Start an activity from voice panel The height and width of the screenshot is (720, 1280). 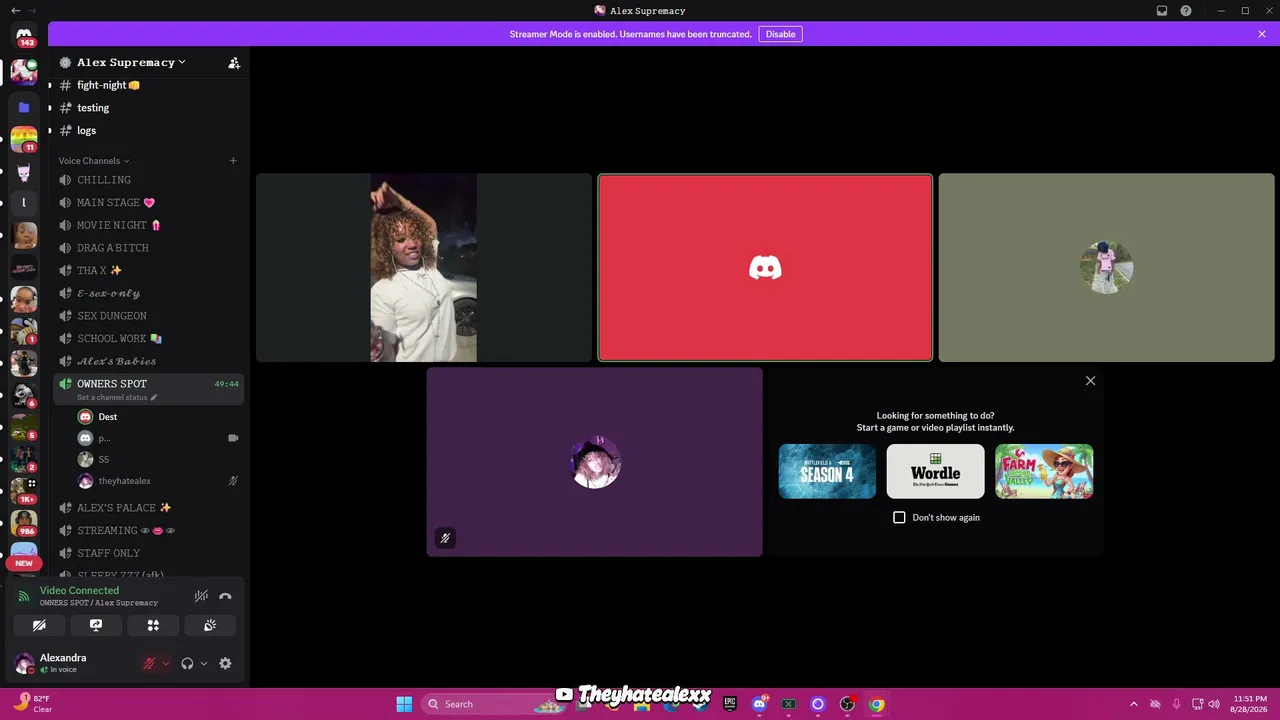(153, 625)
